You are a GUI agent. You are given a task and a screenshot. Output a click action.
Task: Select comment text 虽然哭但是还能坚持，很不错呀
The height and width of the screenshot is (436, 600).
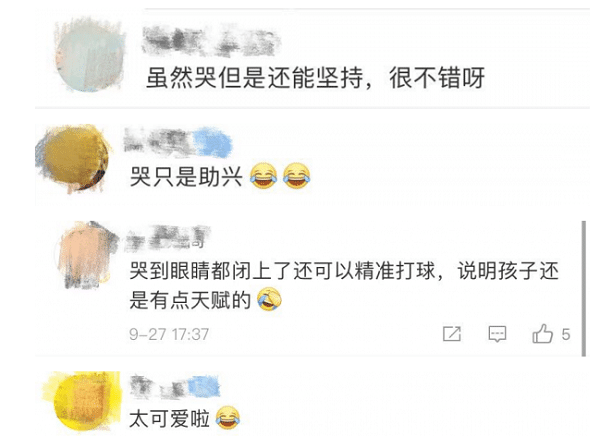(316, 78)
